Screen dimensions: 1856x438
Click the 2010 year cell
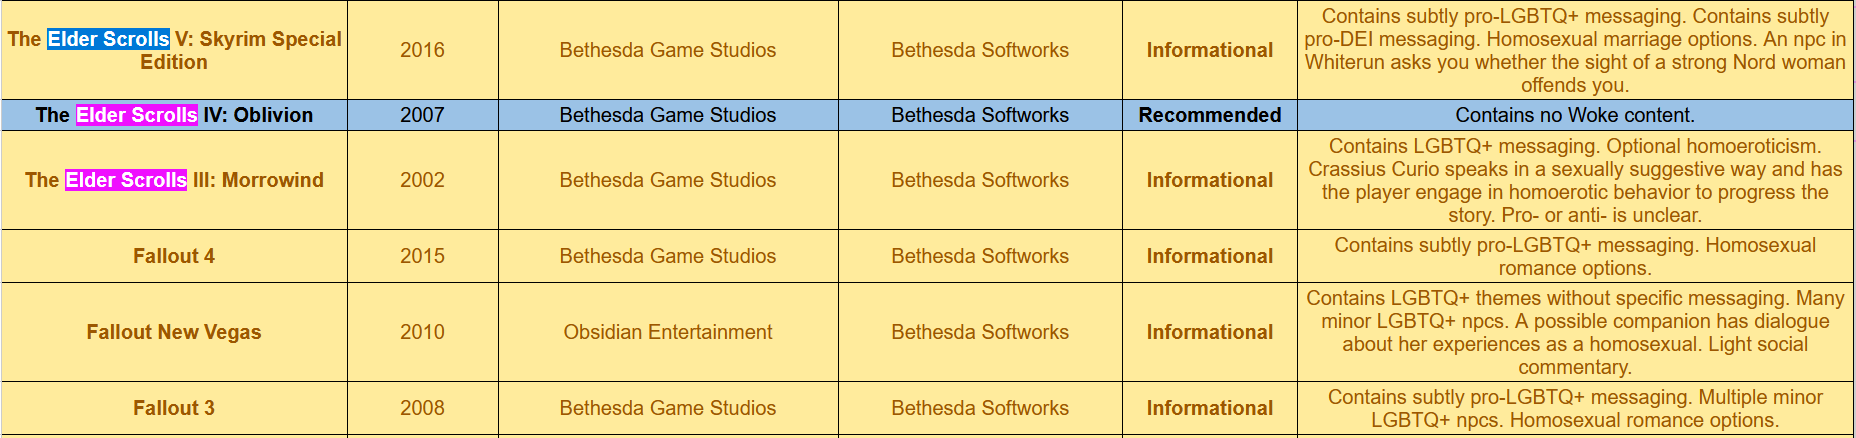pos(422,332)
